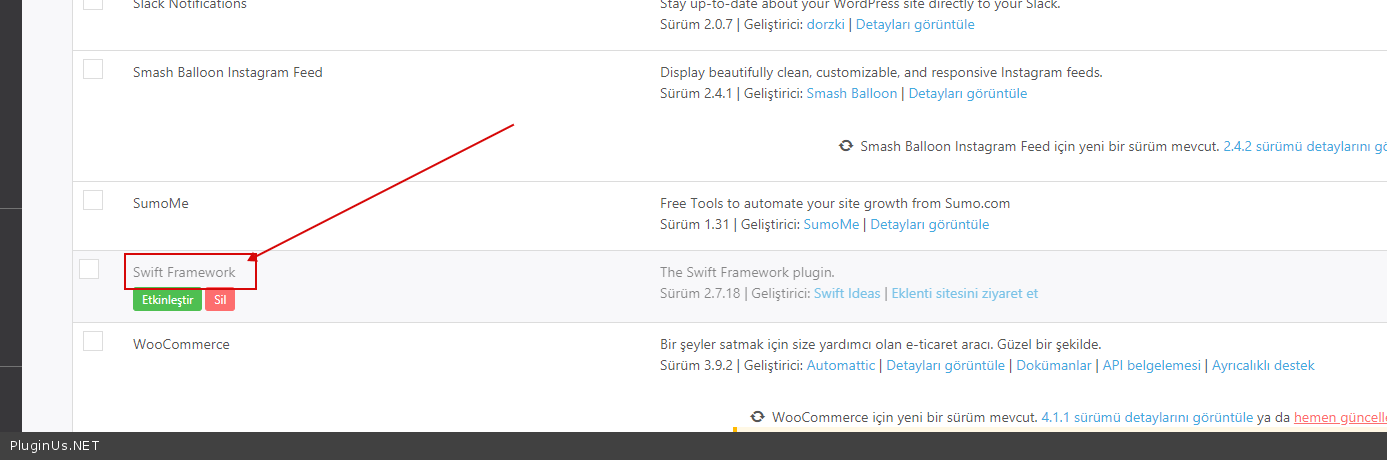The width and height of the screenshot is (1387, 460).
Task: Click WooCommerce 'Bir şeyler satmak' description text
Action: coord(881,345)
